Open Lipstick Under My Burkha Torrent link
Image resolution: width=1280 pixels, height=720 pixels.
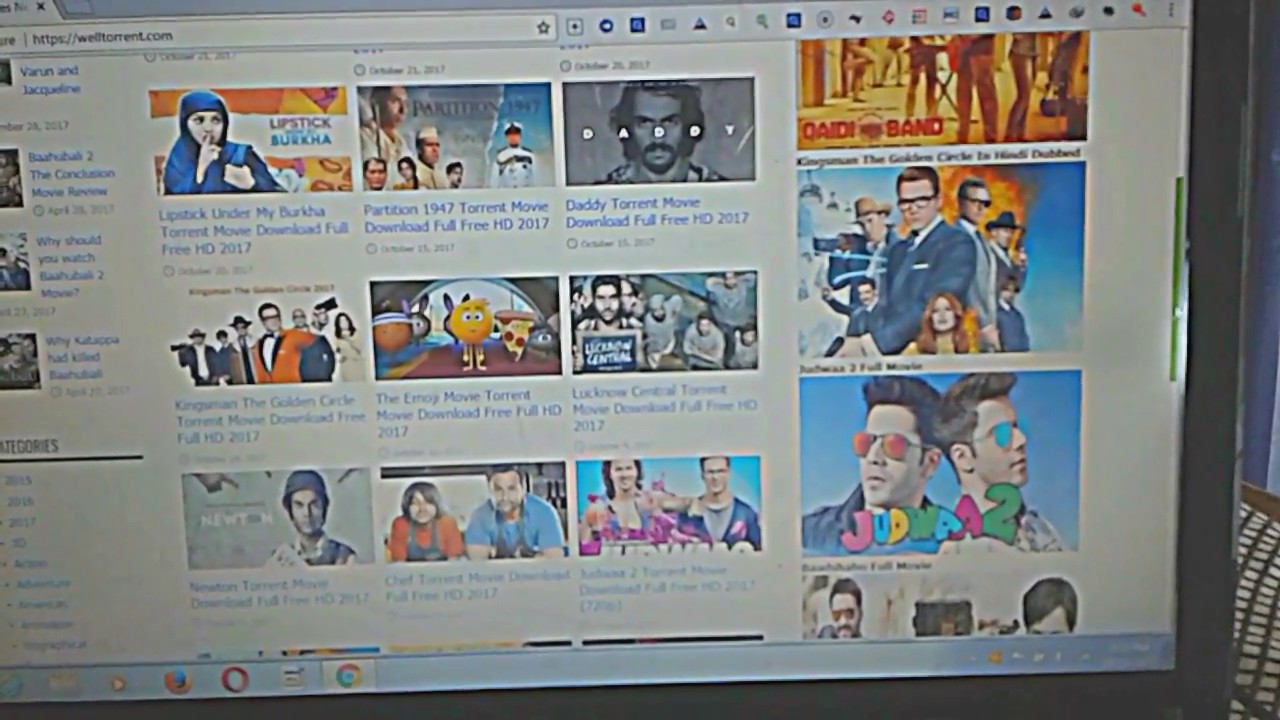254,229
